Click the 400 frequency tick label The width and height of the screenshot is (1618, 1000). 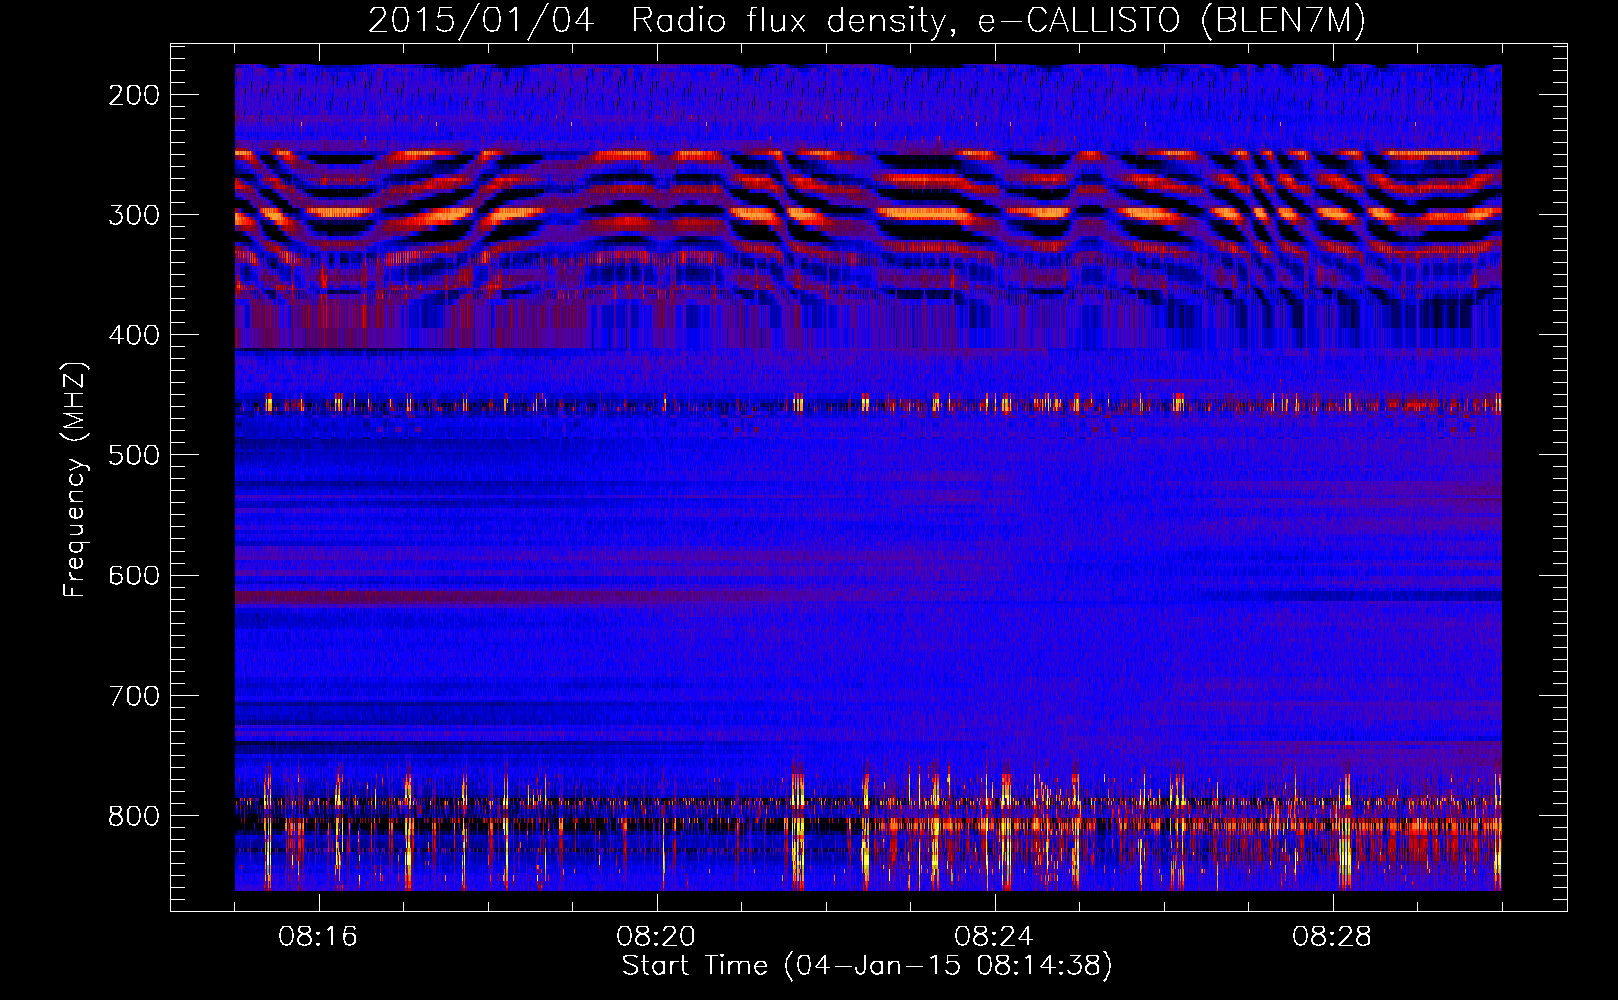[x=134, y=335]
